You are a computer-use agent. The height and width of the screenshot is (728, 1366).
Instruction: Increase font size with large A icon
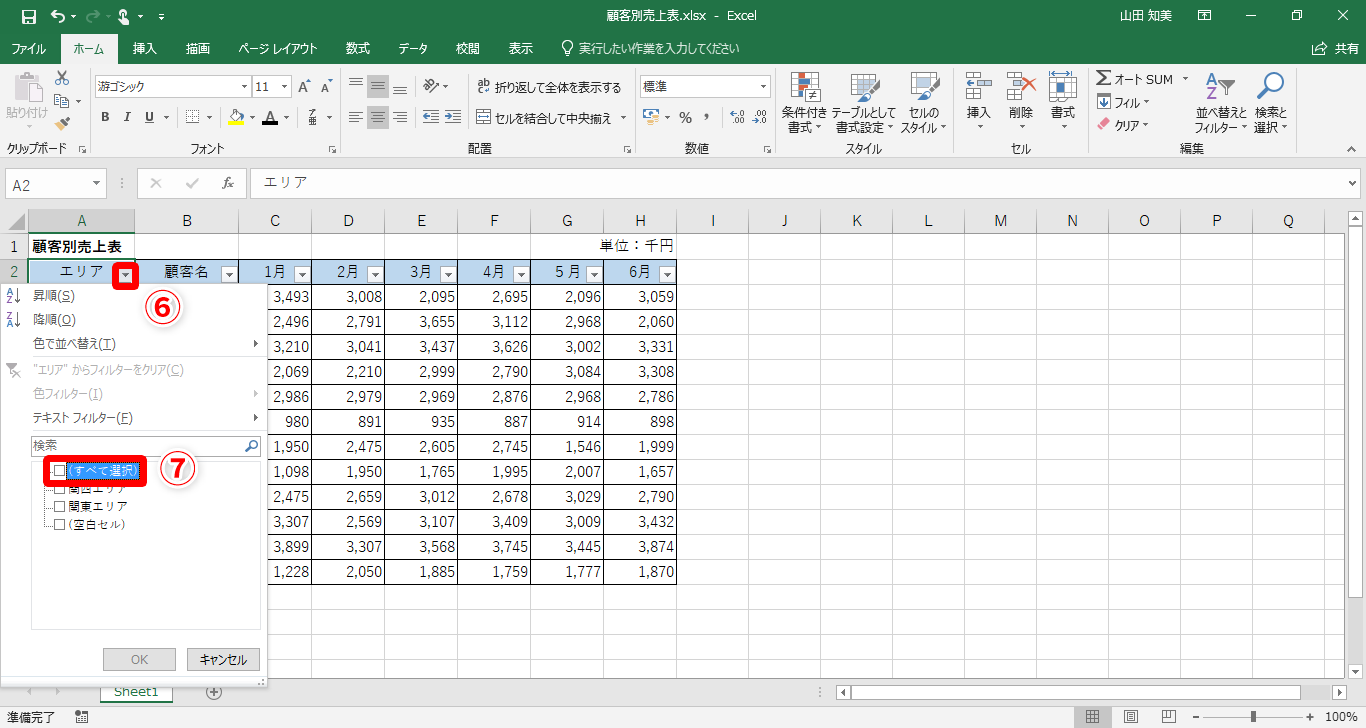click(x=304, y=87)
